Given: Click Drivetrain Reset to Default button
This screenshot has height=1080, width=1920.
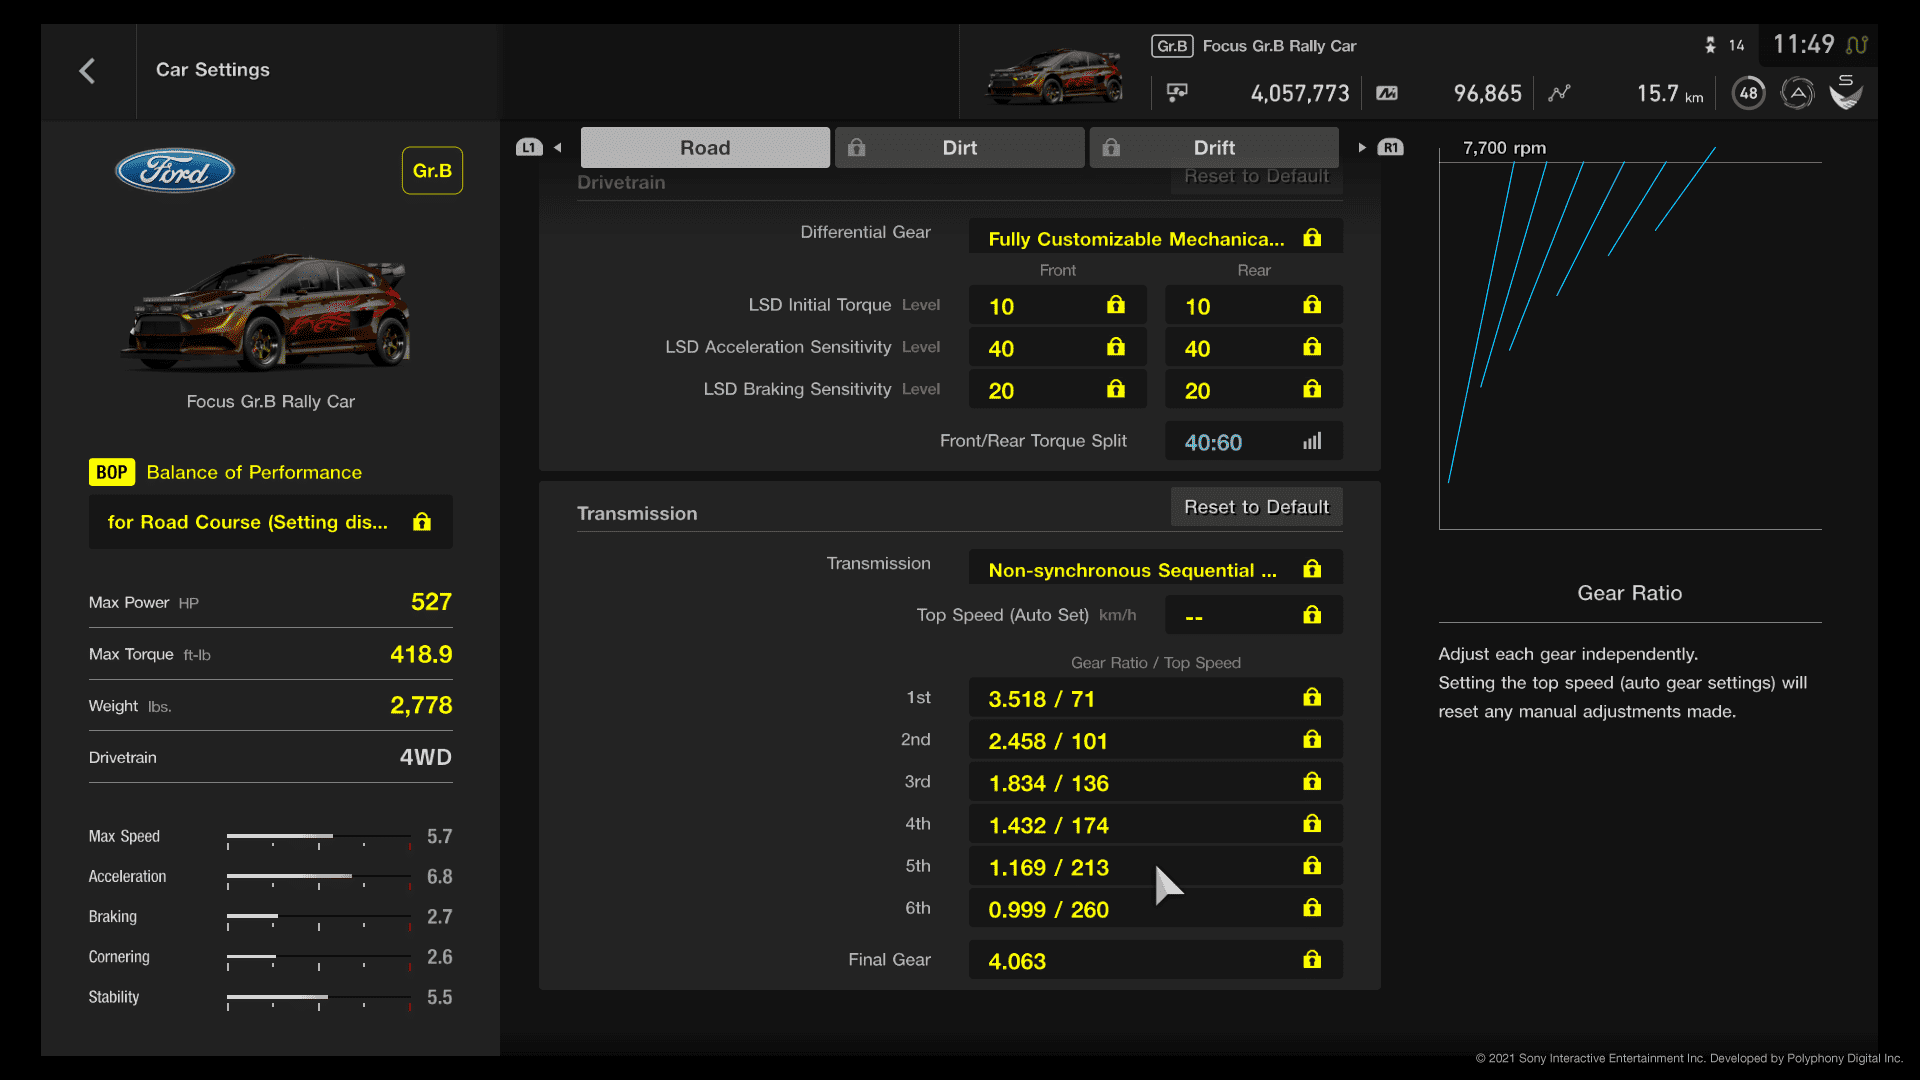Looking at the screenshot, I should [1256, 177].
